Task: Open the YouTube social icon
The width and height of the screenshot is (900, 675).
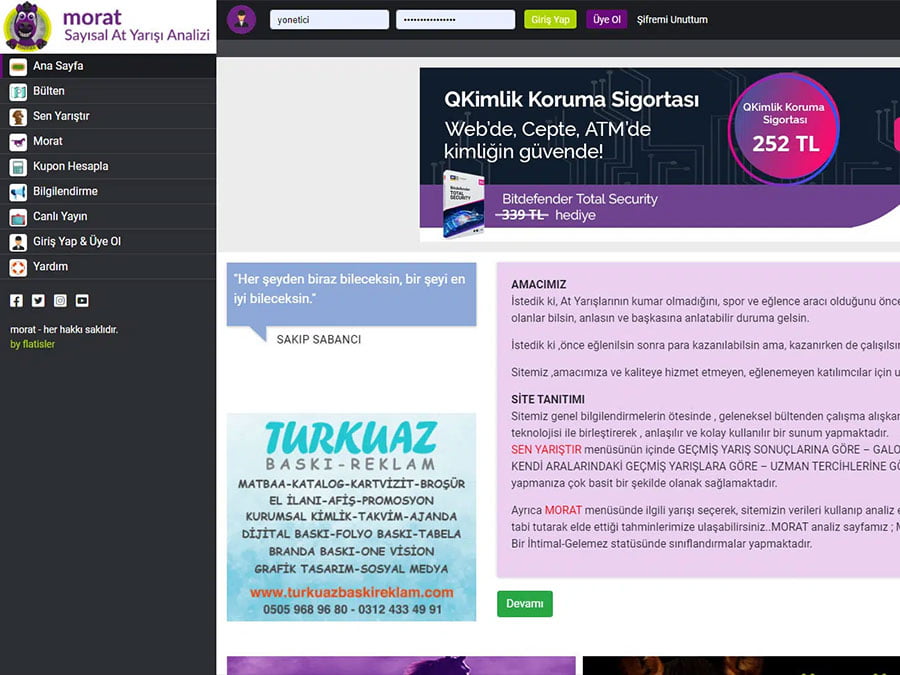Action: [82, 301]
